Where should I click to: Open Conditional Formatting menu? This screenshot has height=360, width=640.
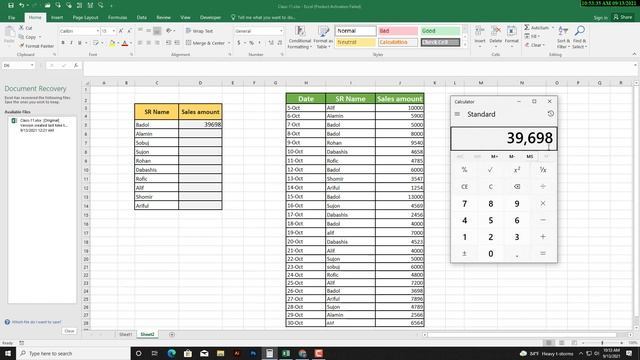tap(300, 38)
